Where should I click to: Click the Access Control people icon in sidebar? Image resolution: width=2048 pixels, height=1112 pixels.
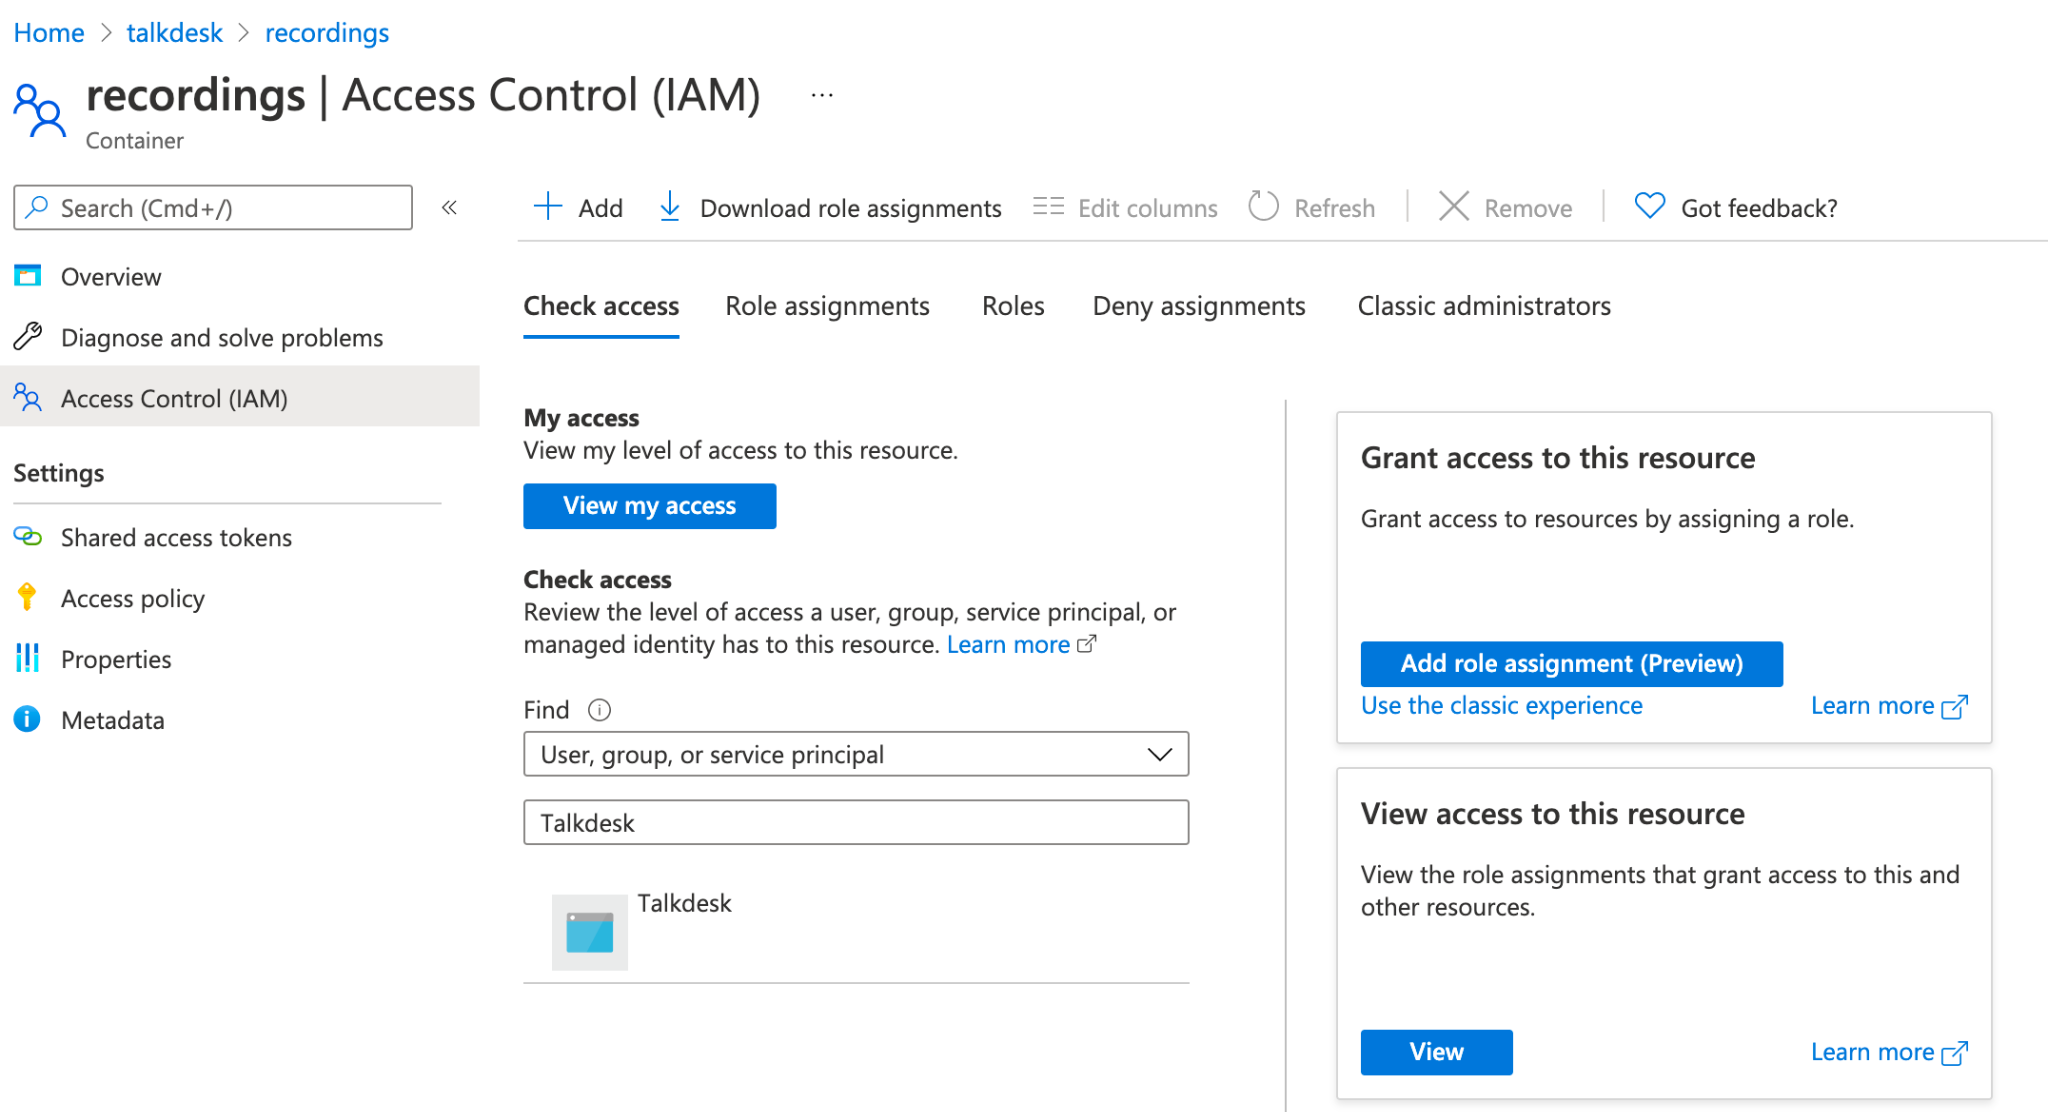coord(27,398)
